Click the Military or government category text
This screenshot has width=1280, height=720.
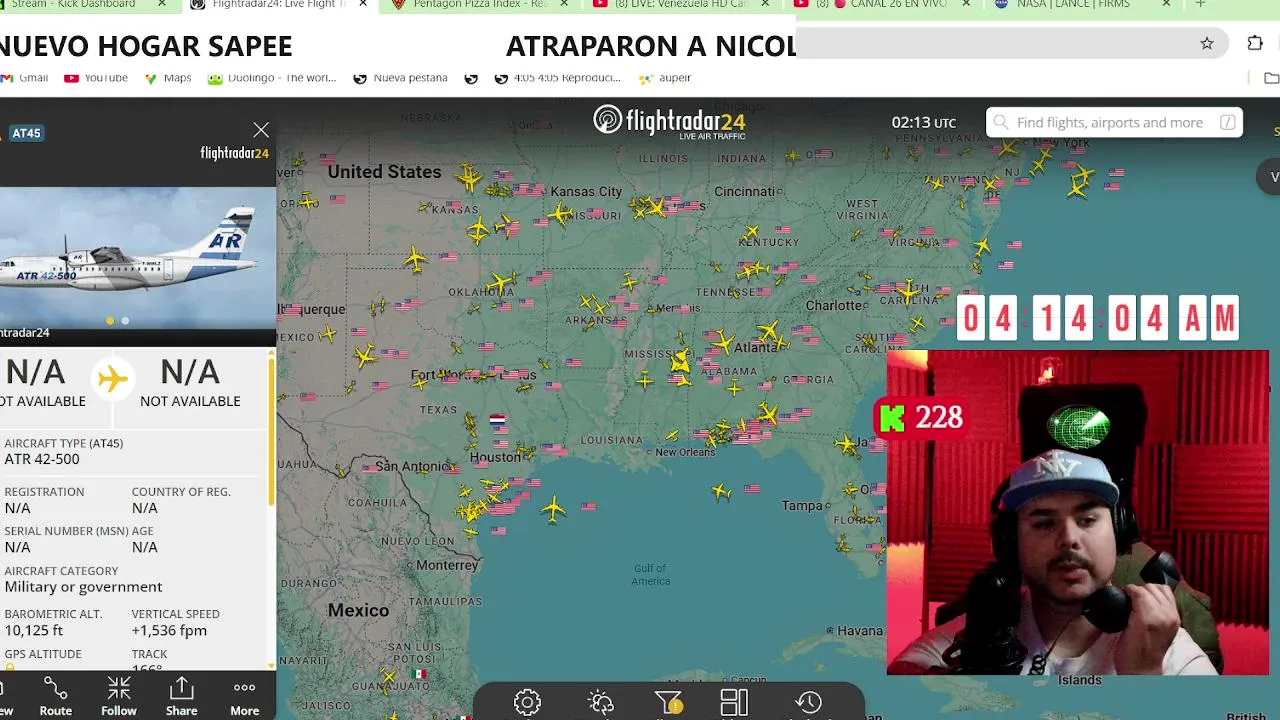point(83,587)
